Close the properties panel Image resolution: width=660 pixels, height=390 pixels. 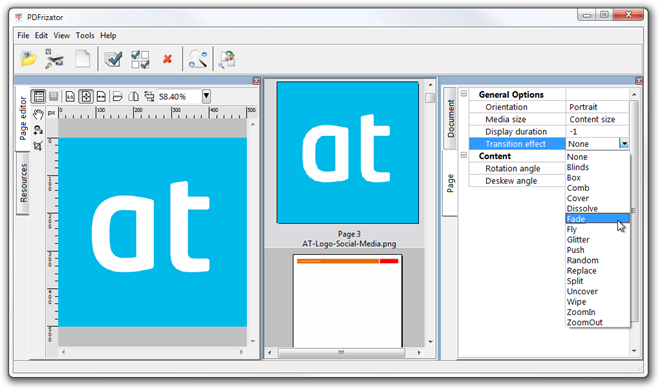point(639,81)
